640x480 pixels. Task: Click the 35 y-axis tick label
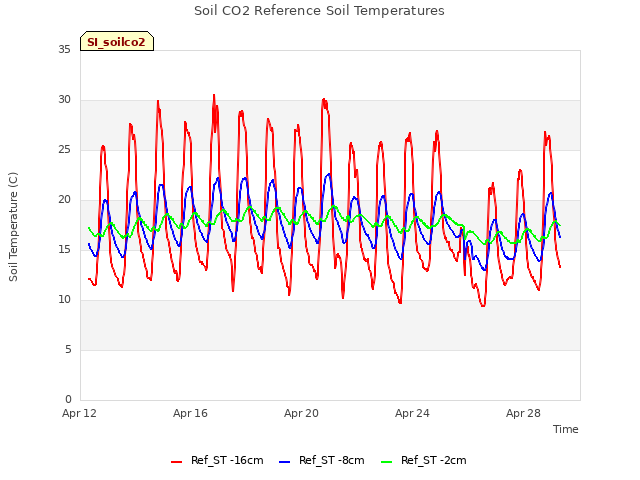64,50
